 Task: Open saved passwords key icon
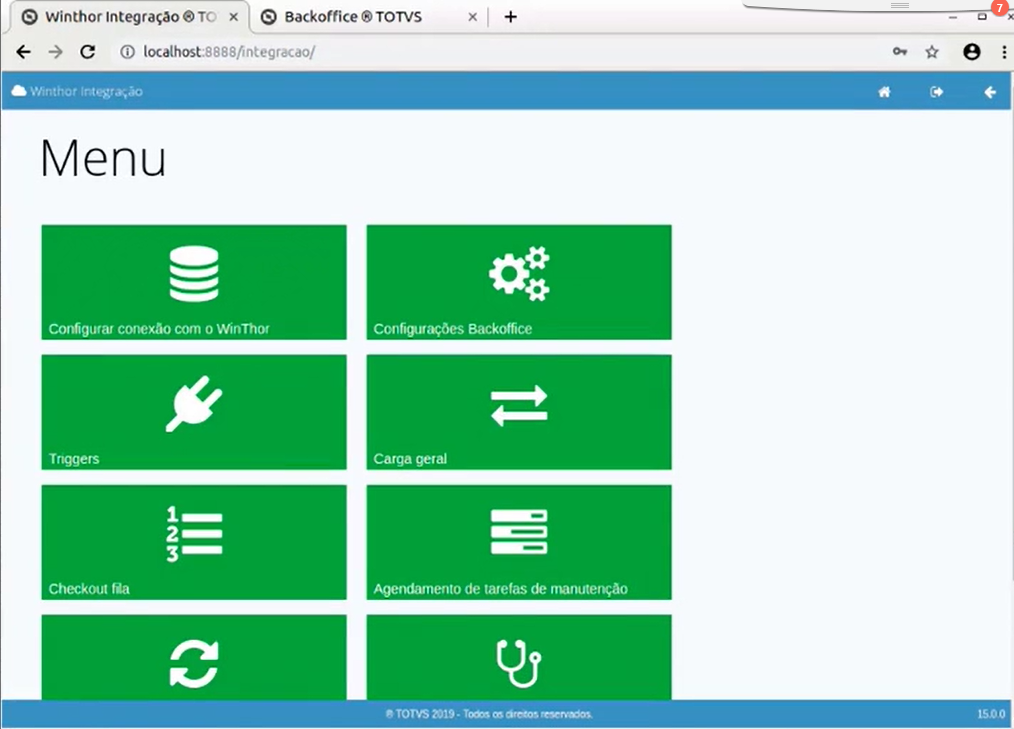point(900,52)
